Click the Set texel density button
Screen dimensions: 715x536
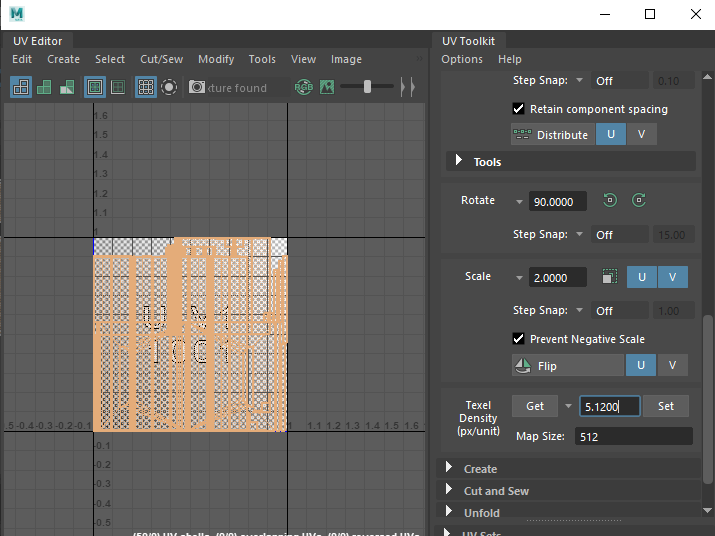pyautogui.click(x=665, y=406)
